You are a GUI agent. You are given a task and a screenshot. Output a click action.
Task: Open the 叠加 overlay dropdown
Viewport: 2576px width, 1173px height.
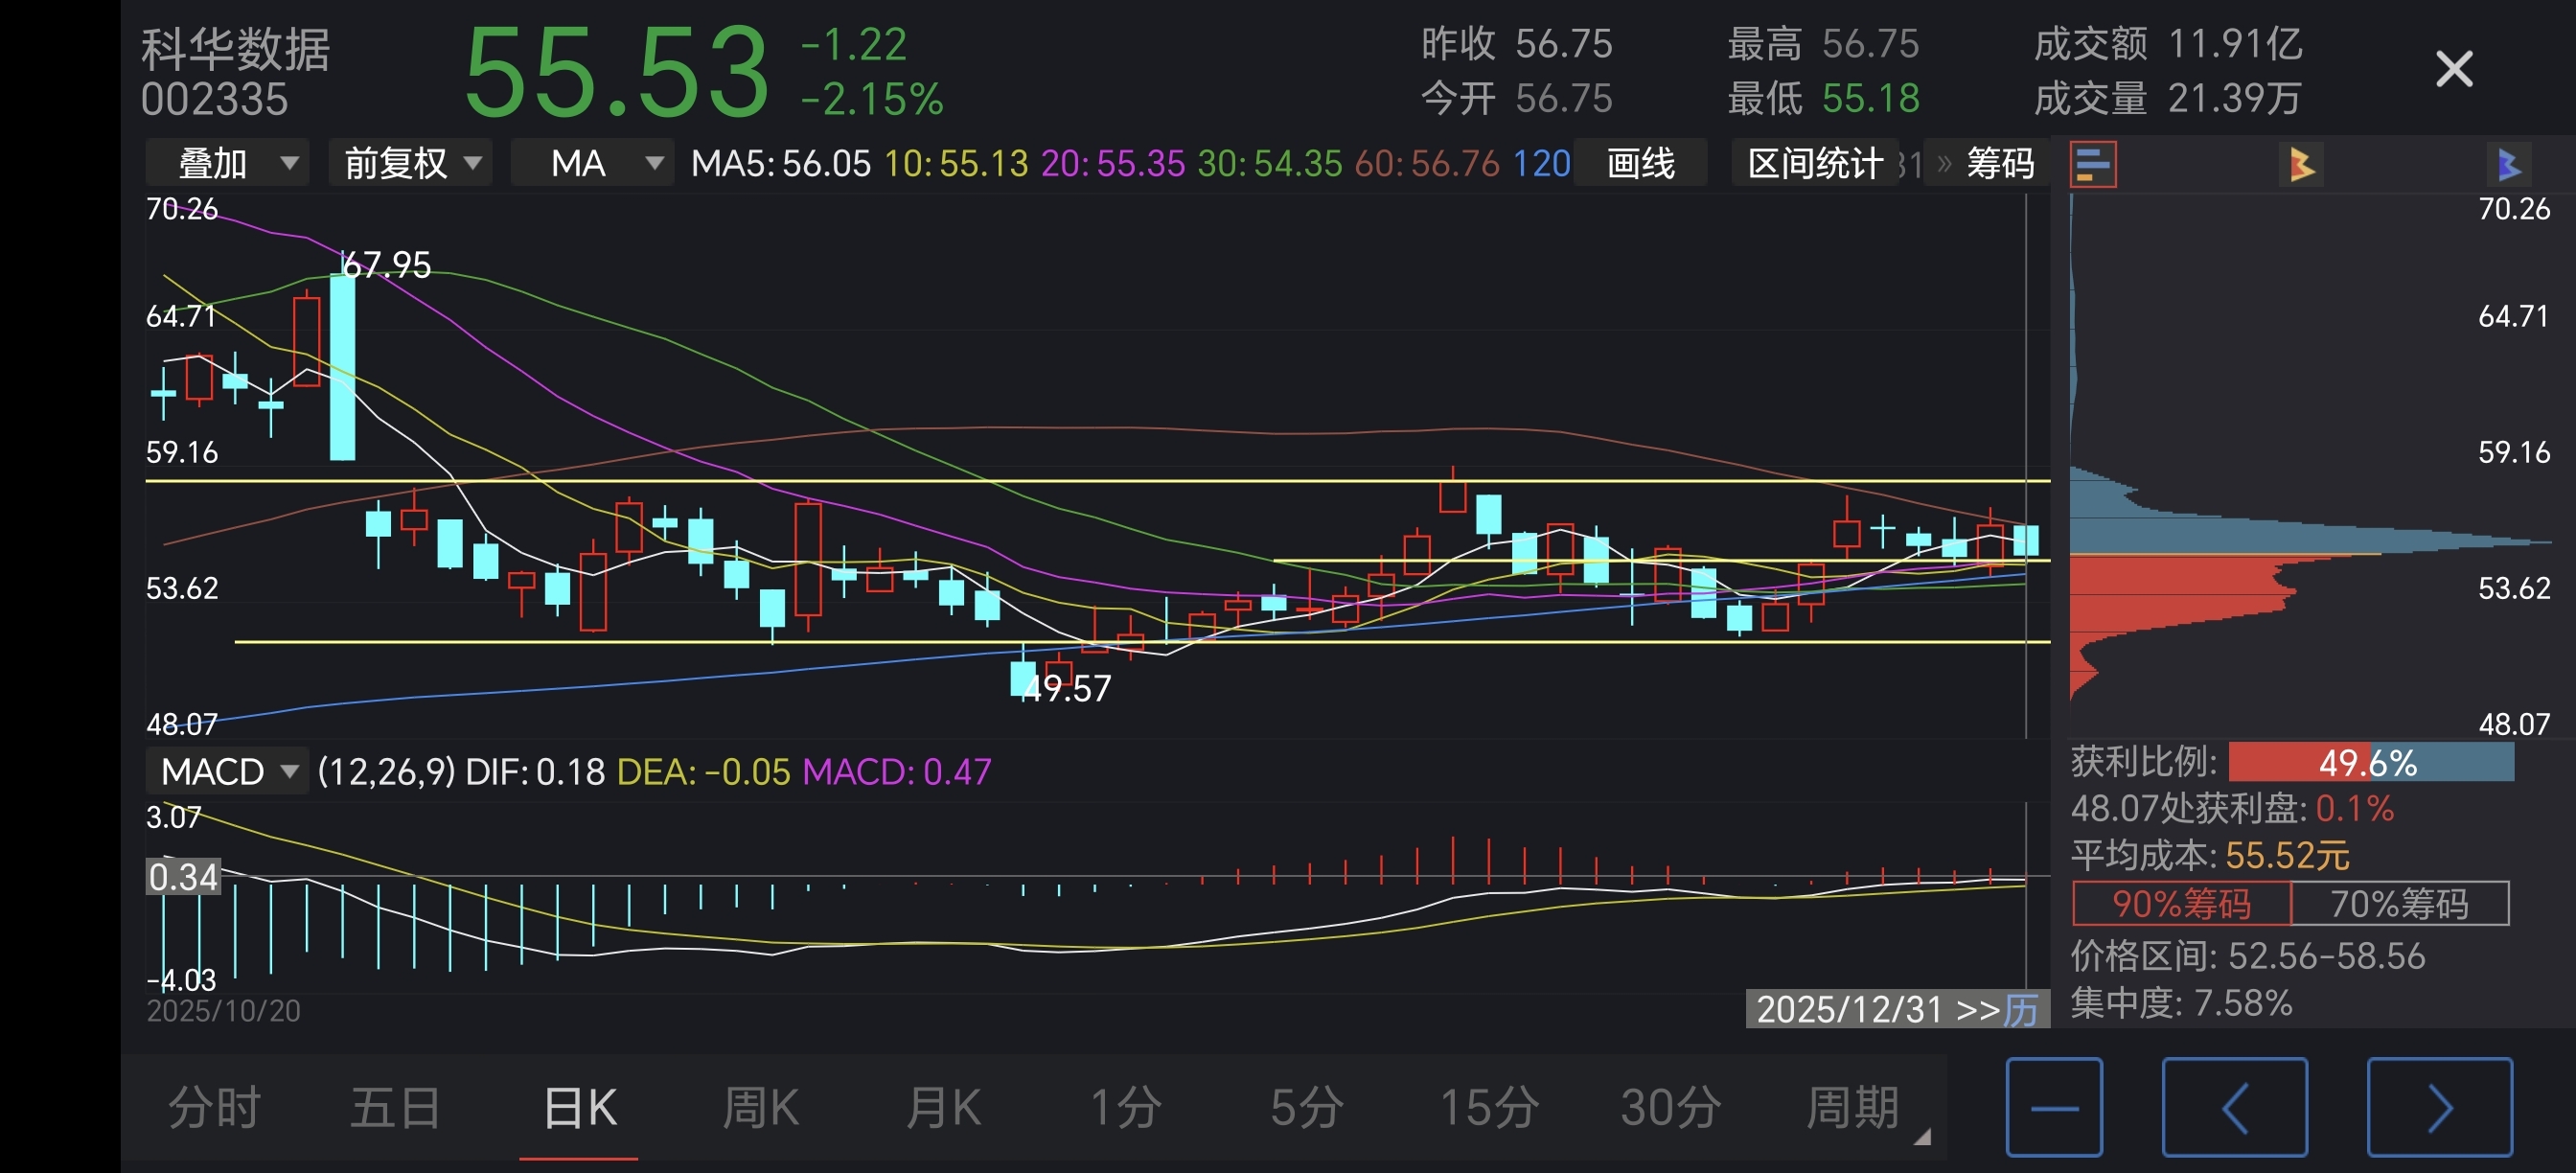pos(228,164)
